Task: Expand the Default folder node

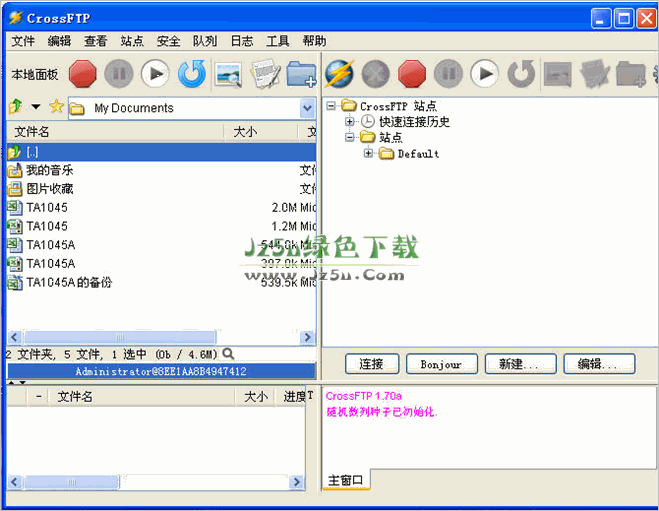Action: click(368, 153)
